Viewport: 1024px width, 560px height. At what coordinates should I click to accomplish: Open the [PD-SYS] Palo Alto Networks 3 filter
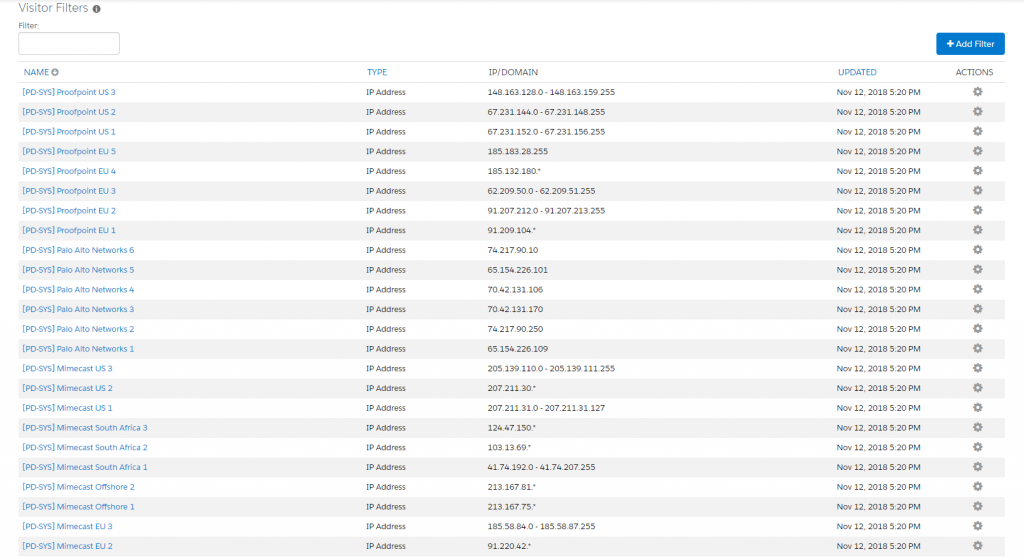(78, 309)
